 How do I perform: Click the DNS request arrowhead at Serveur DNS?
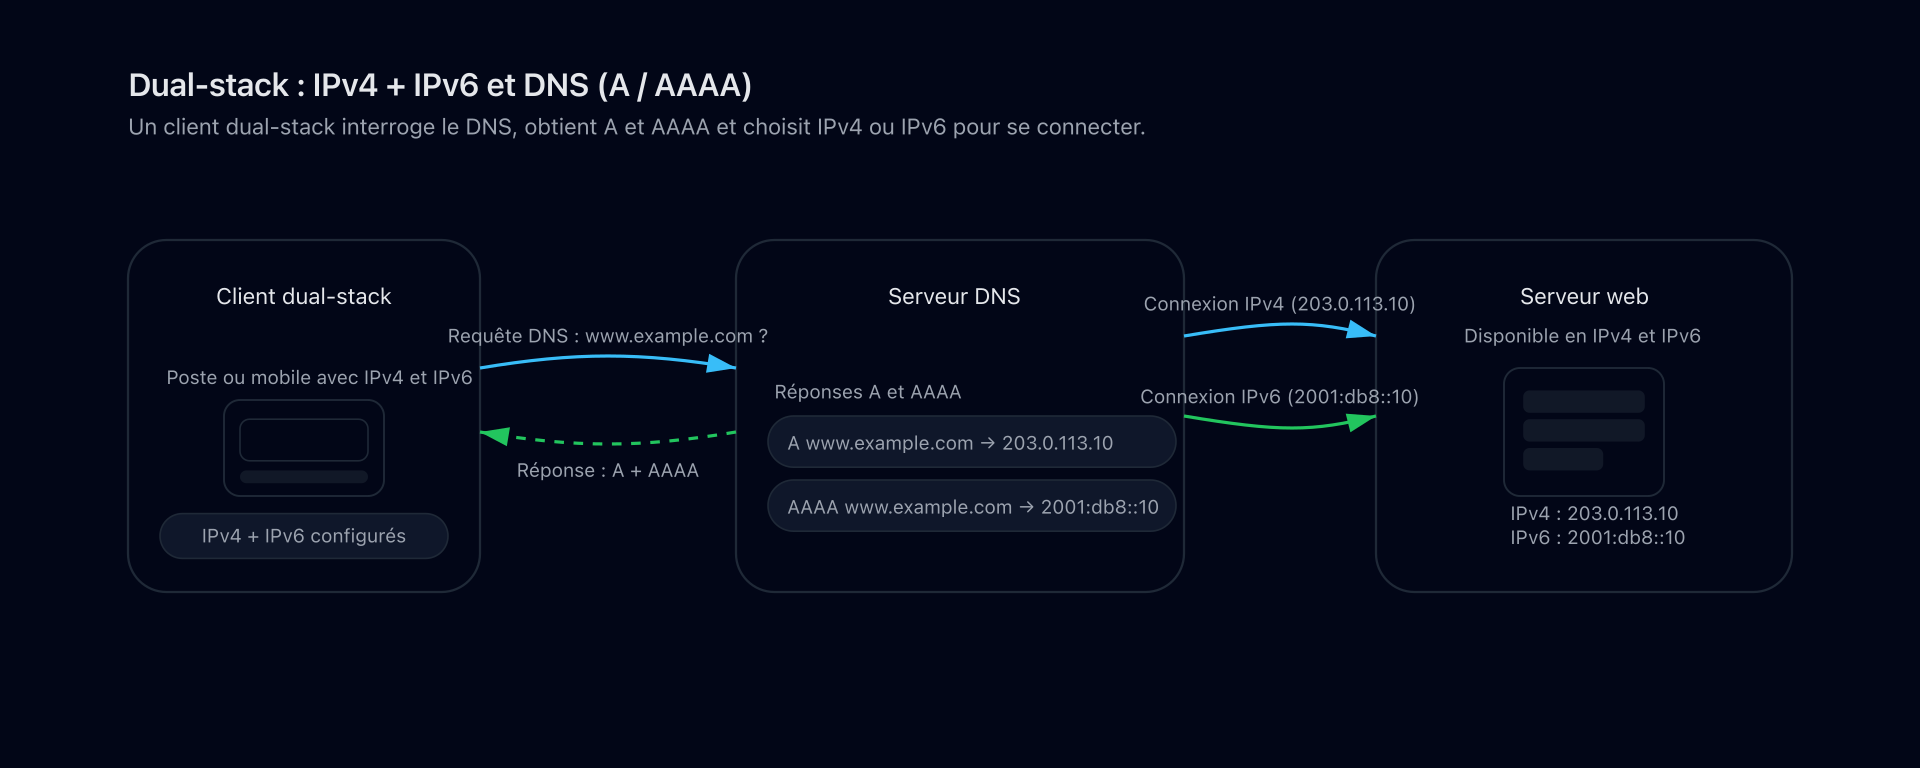[722, 365]
